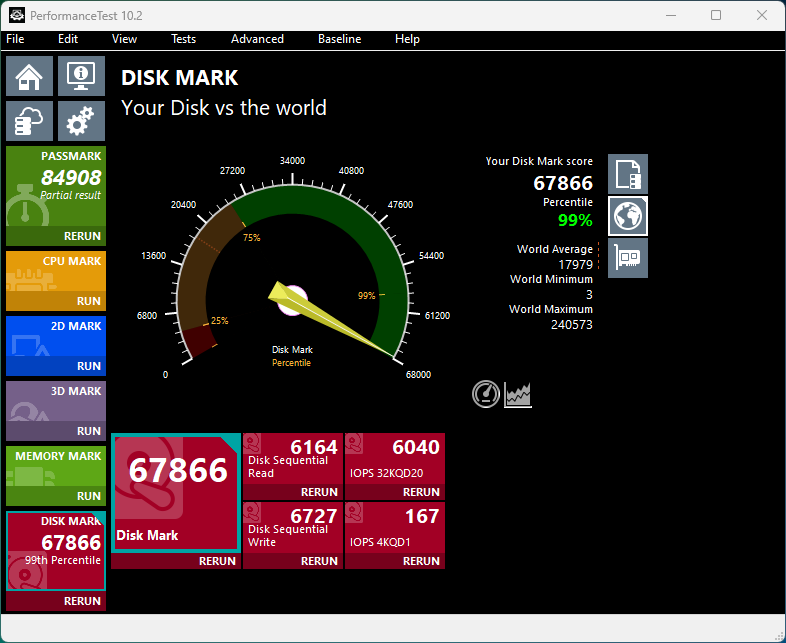Screen dimensions: 786x643
Task: Run the 3D Mark test
Action: click(x=88, y=431)
